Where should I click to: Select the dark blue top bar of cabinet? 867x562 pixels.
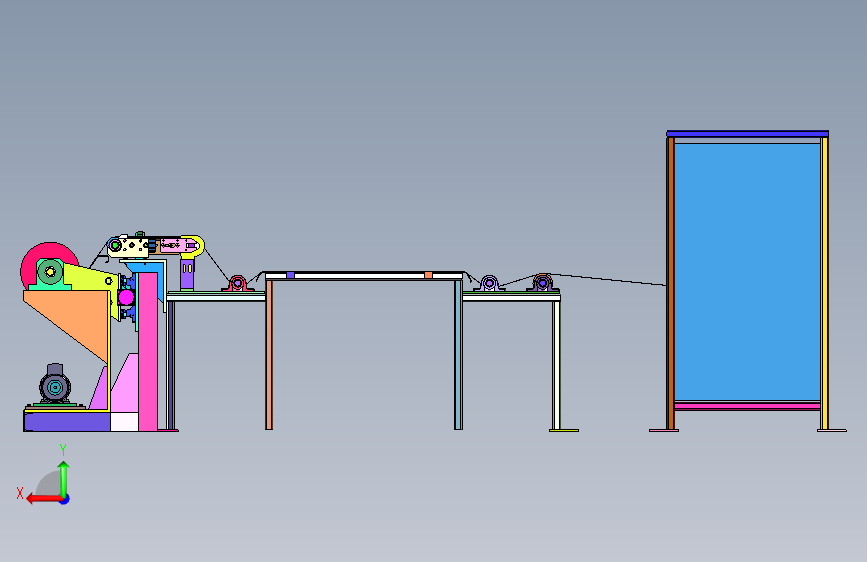pos(748,133)
